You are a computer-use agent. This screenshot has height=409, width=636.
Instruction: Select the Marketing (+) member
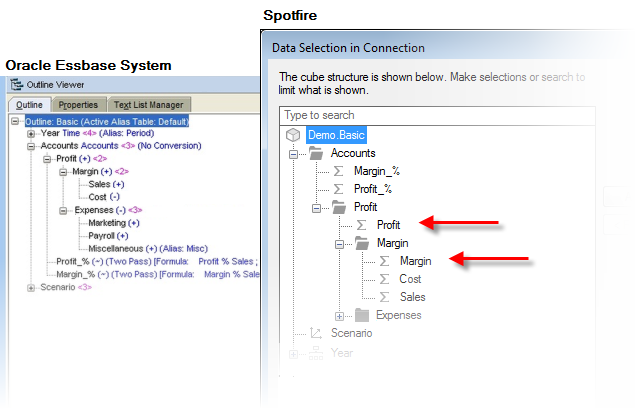tap(114, 223)
